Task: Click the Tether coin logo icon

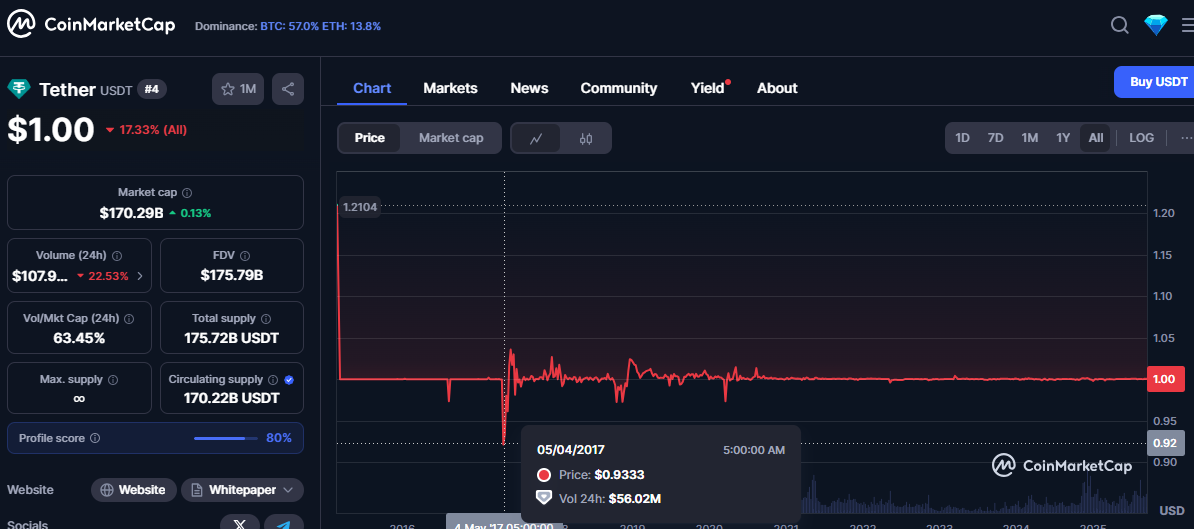Action: pos(19,89)
